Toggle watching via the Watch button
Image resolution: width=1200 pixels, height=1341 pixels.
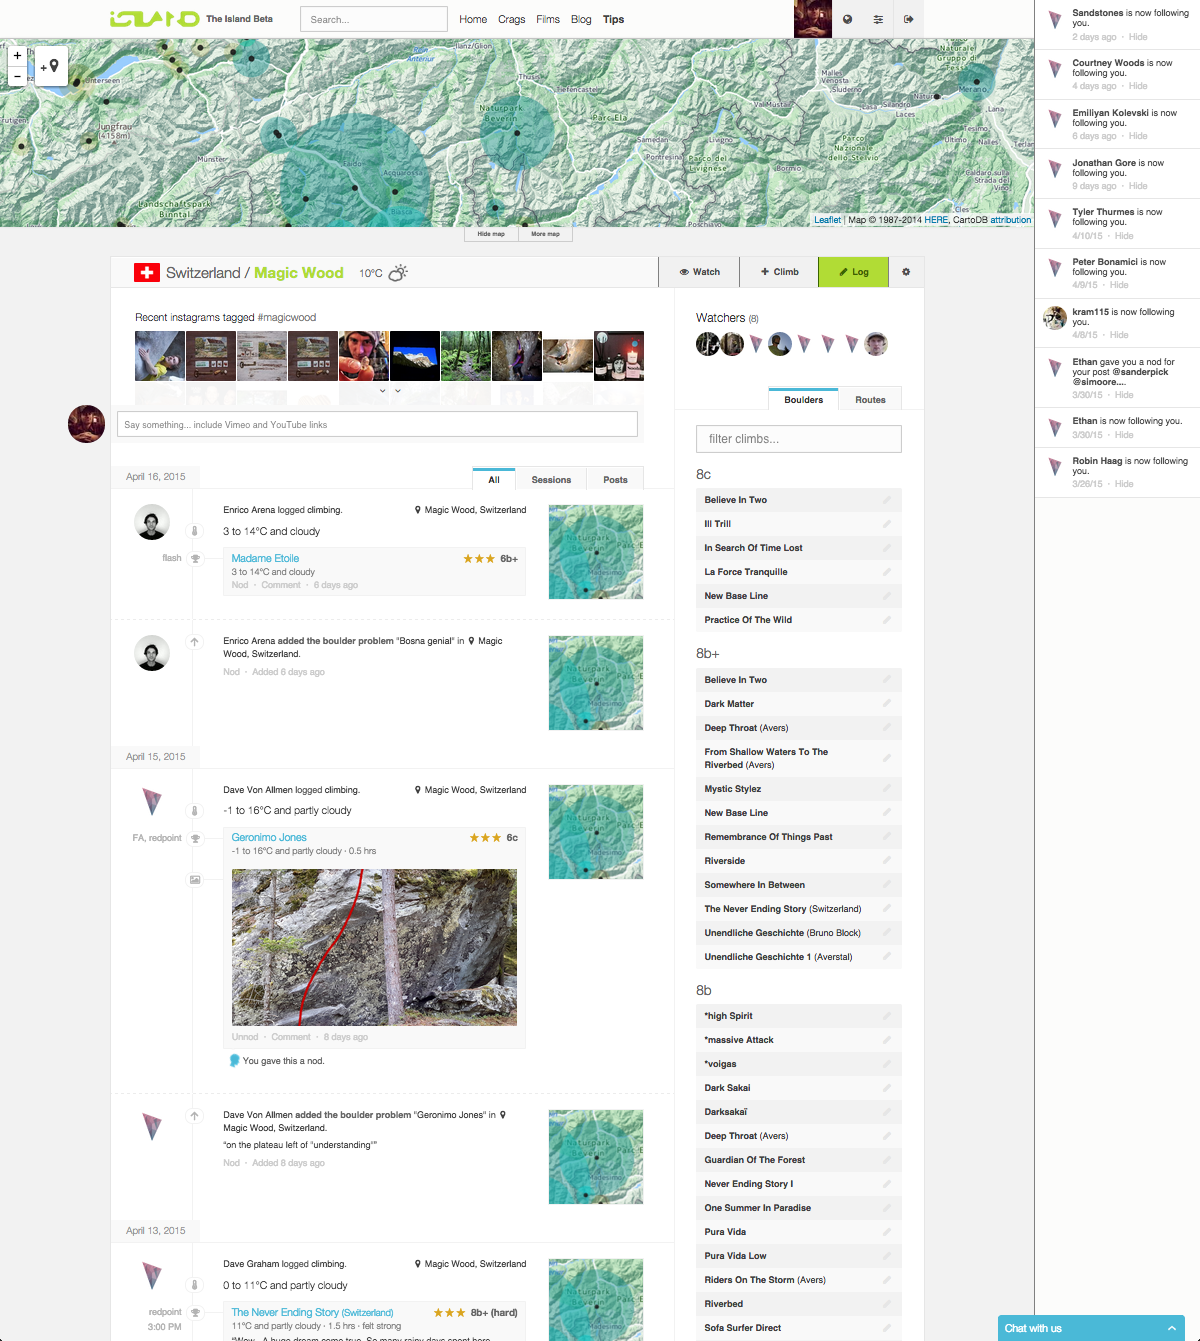(x=699, y=271)
